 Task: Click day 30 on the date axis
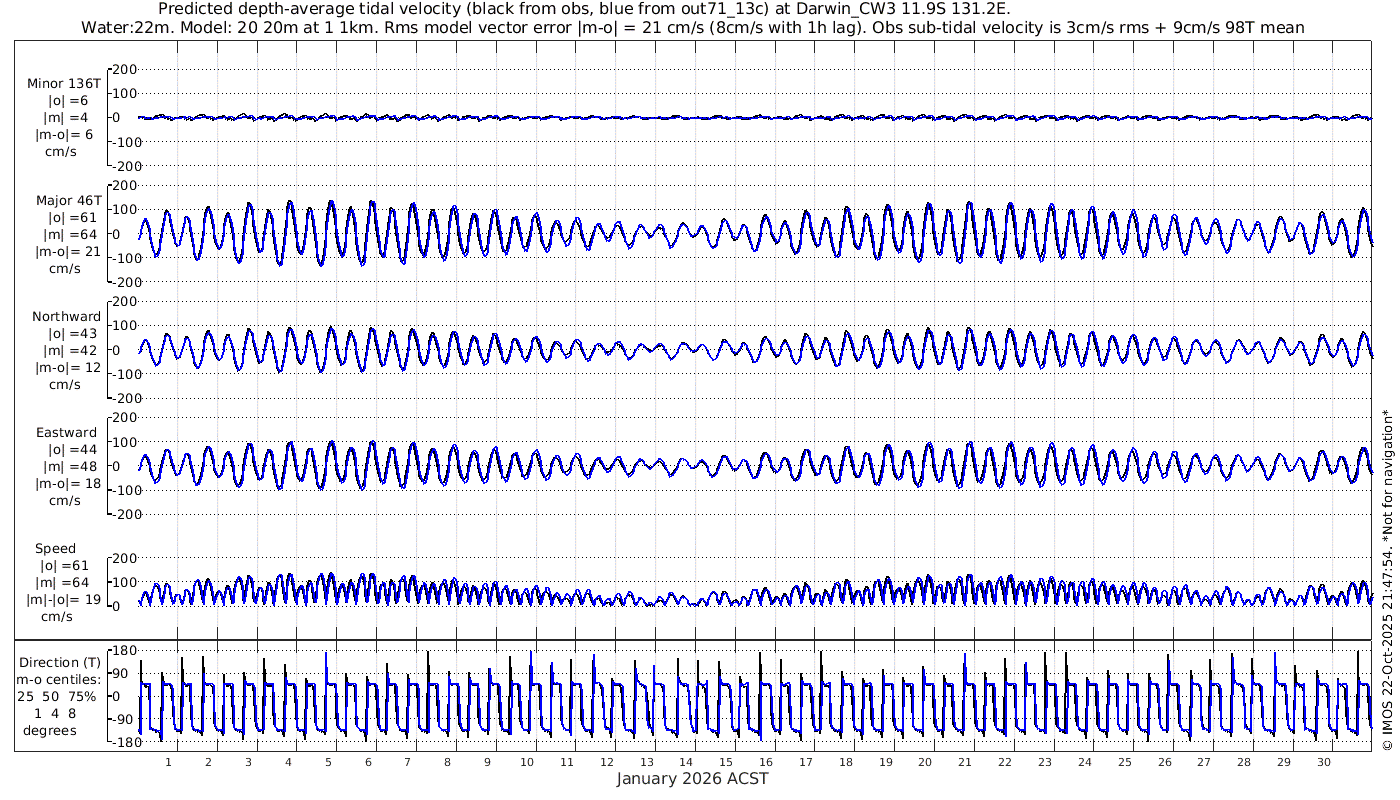(x=1324, y=762)
